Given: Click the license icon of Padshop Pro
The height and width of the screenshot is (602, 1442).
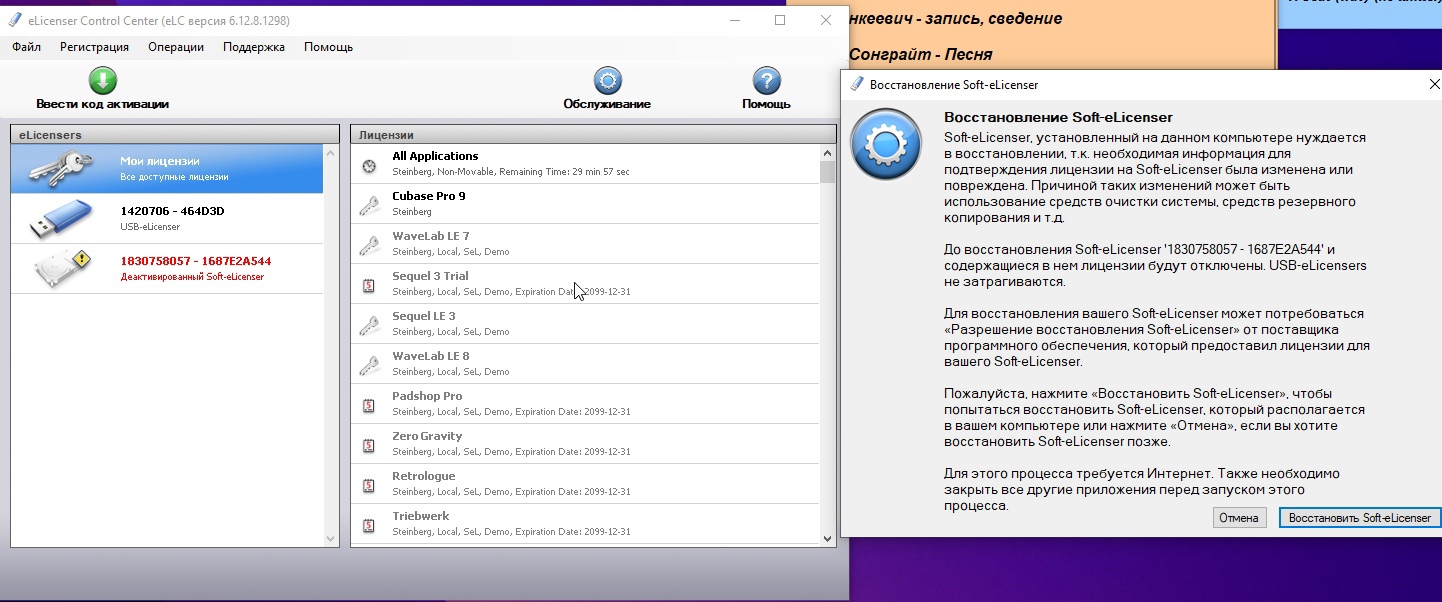Looking at the screenshot, I should (x=369, y=406).
